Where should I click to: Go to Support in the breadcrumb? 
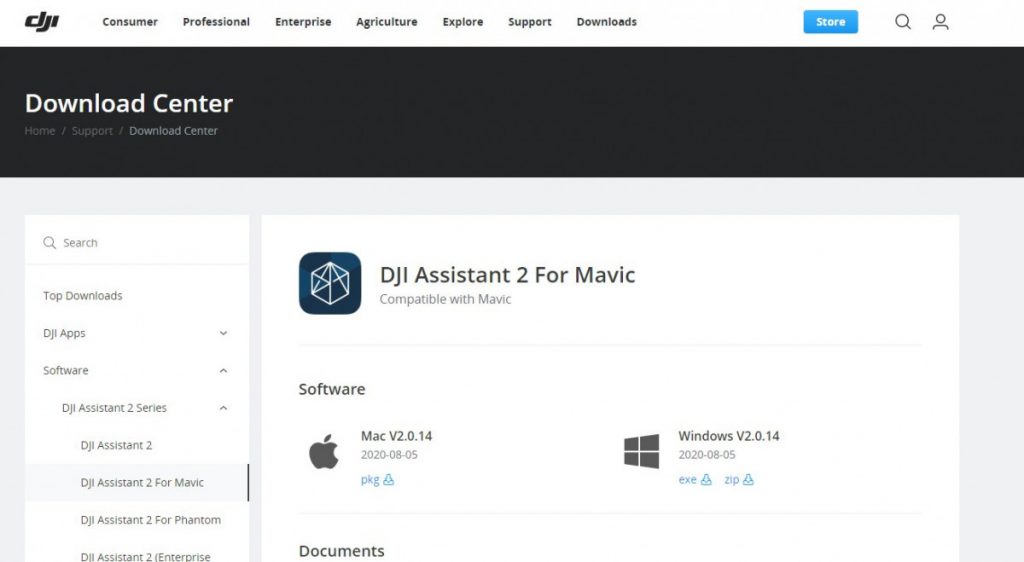pos(92,131)
